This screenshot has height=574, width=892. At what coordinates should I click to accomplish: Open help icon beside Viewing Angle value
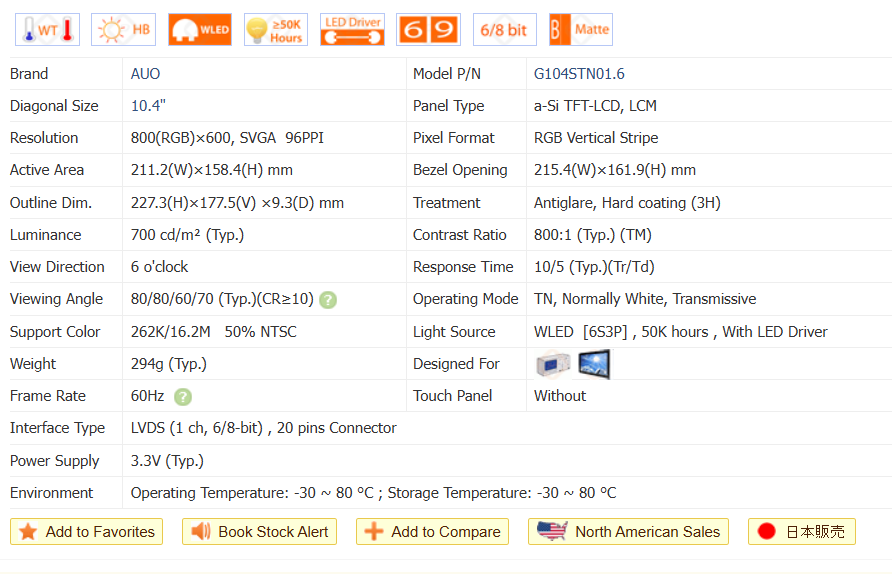point(328,300)
